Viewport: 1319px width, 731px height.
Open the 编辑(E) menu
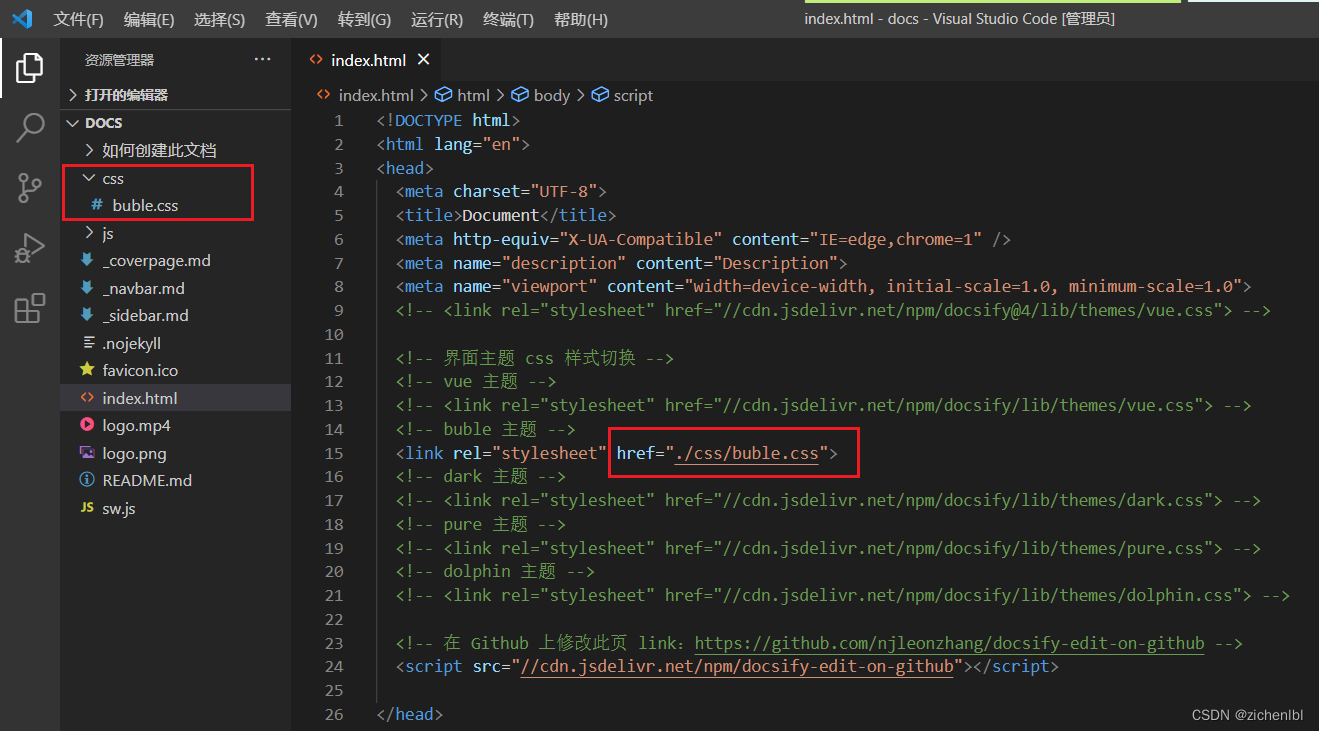point(149,19)
